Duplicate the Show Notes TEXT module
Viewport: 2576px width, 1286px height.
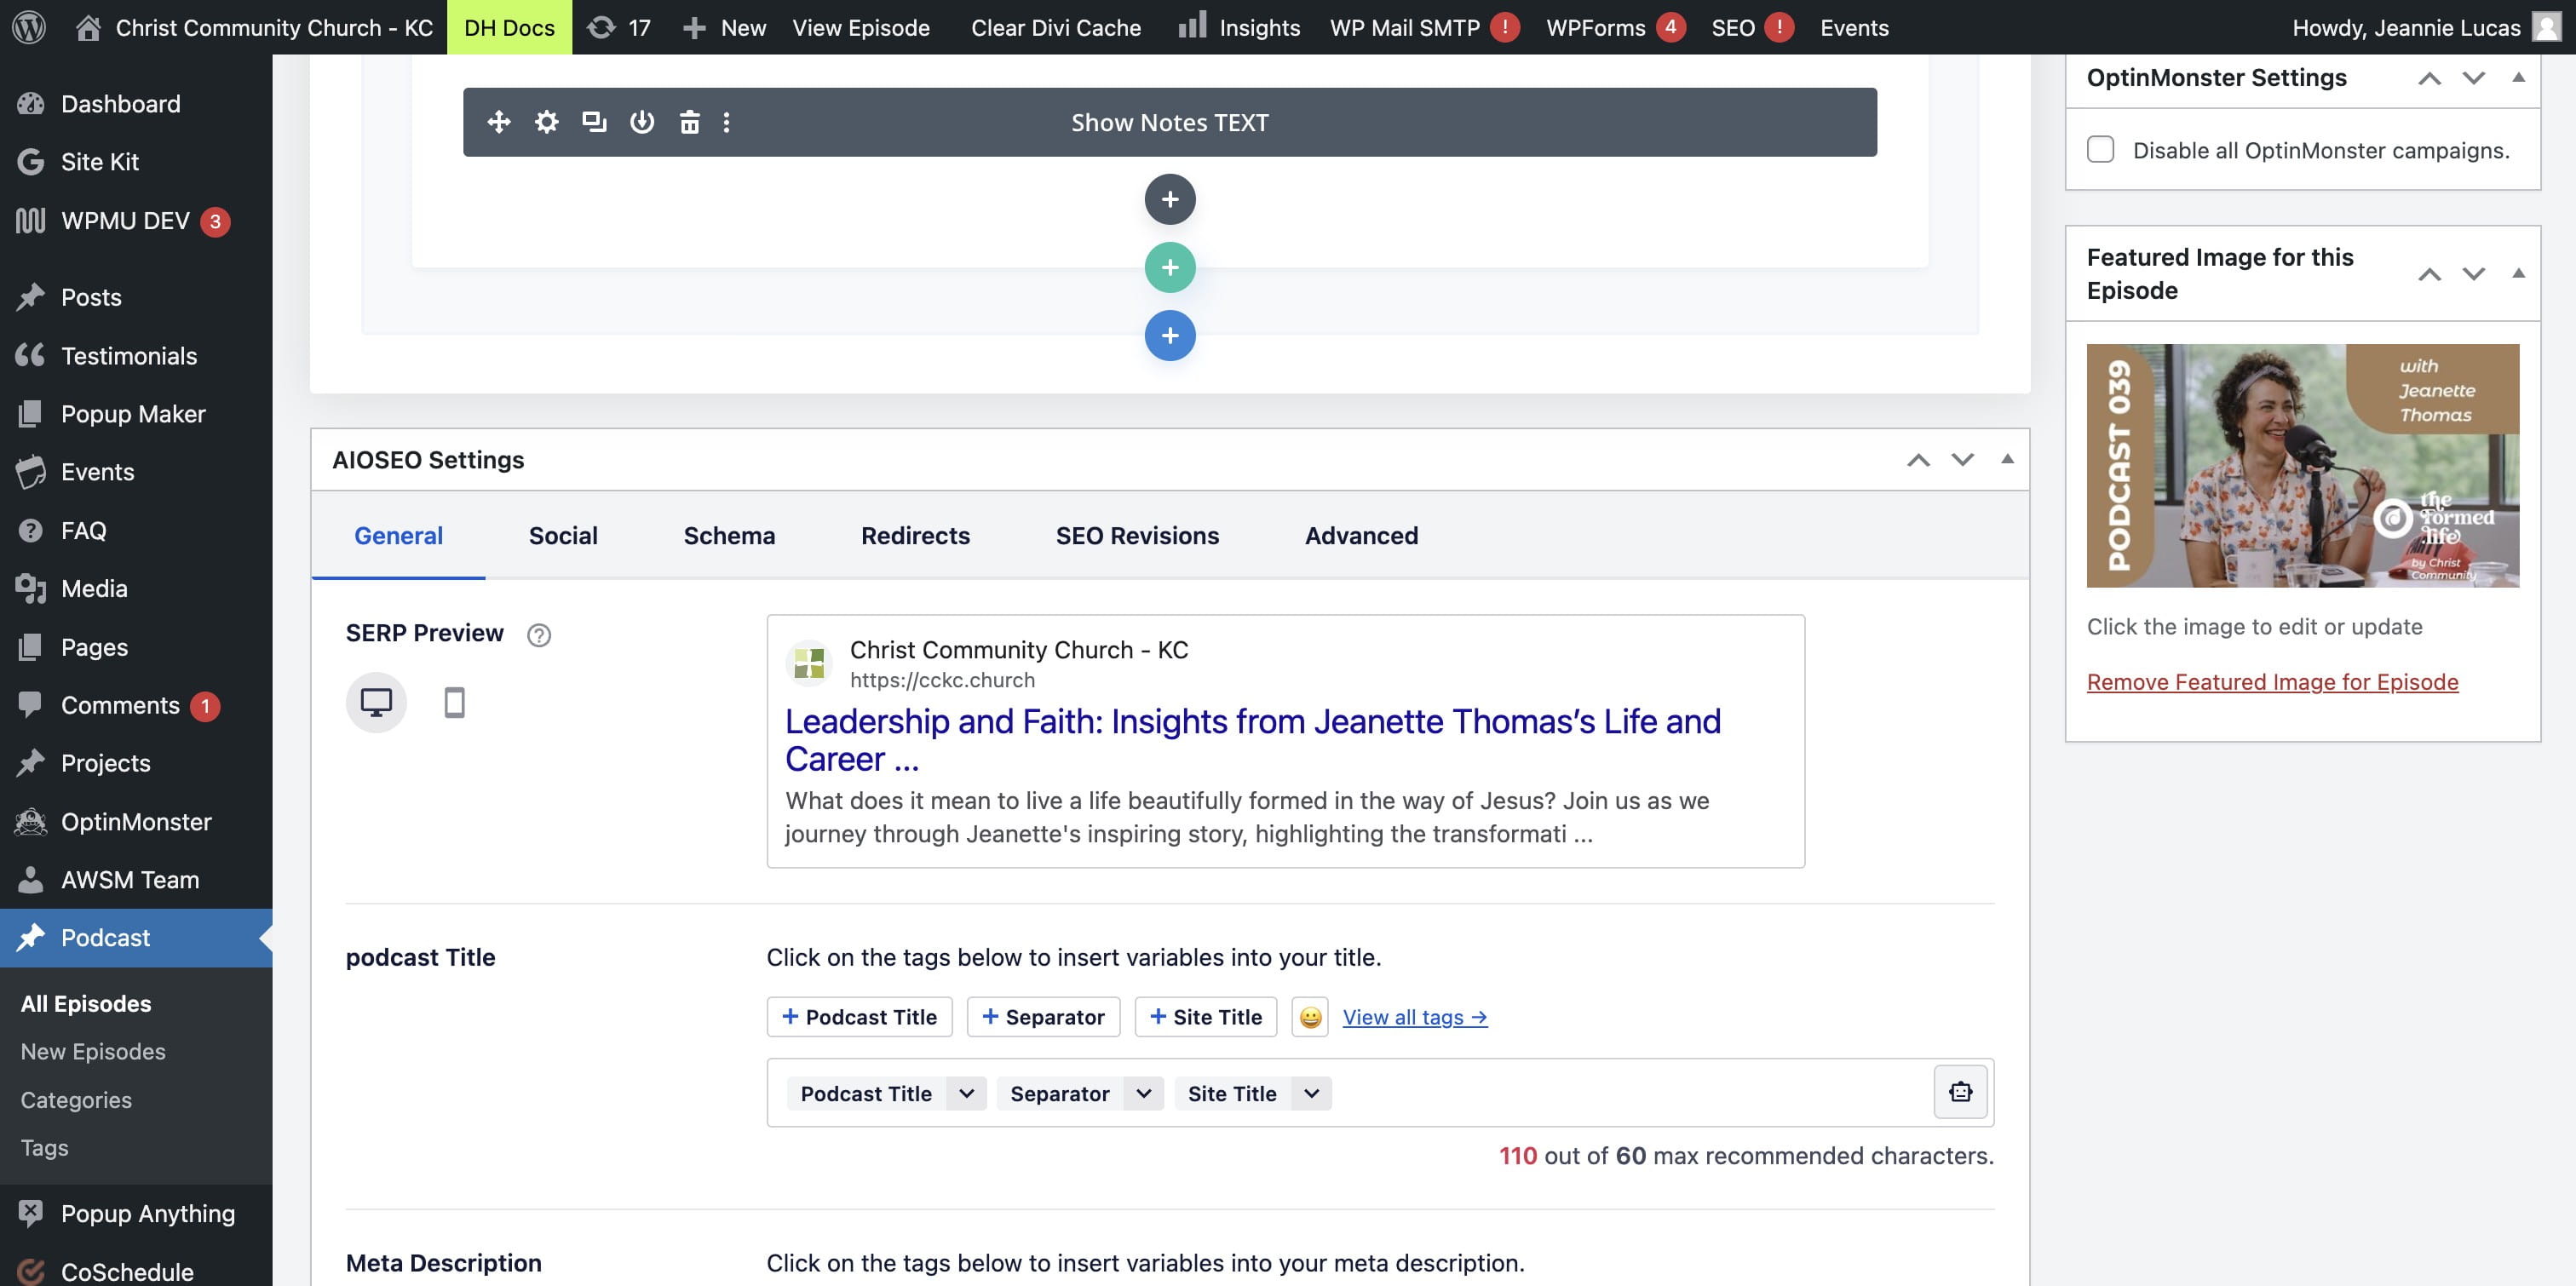point(594,122)
